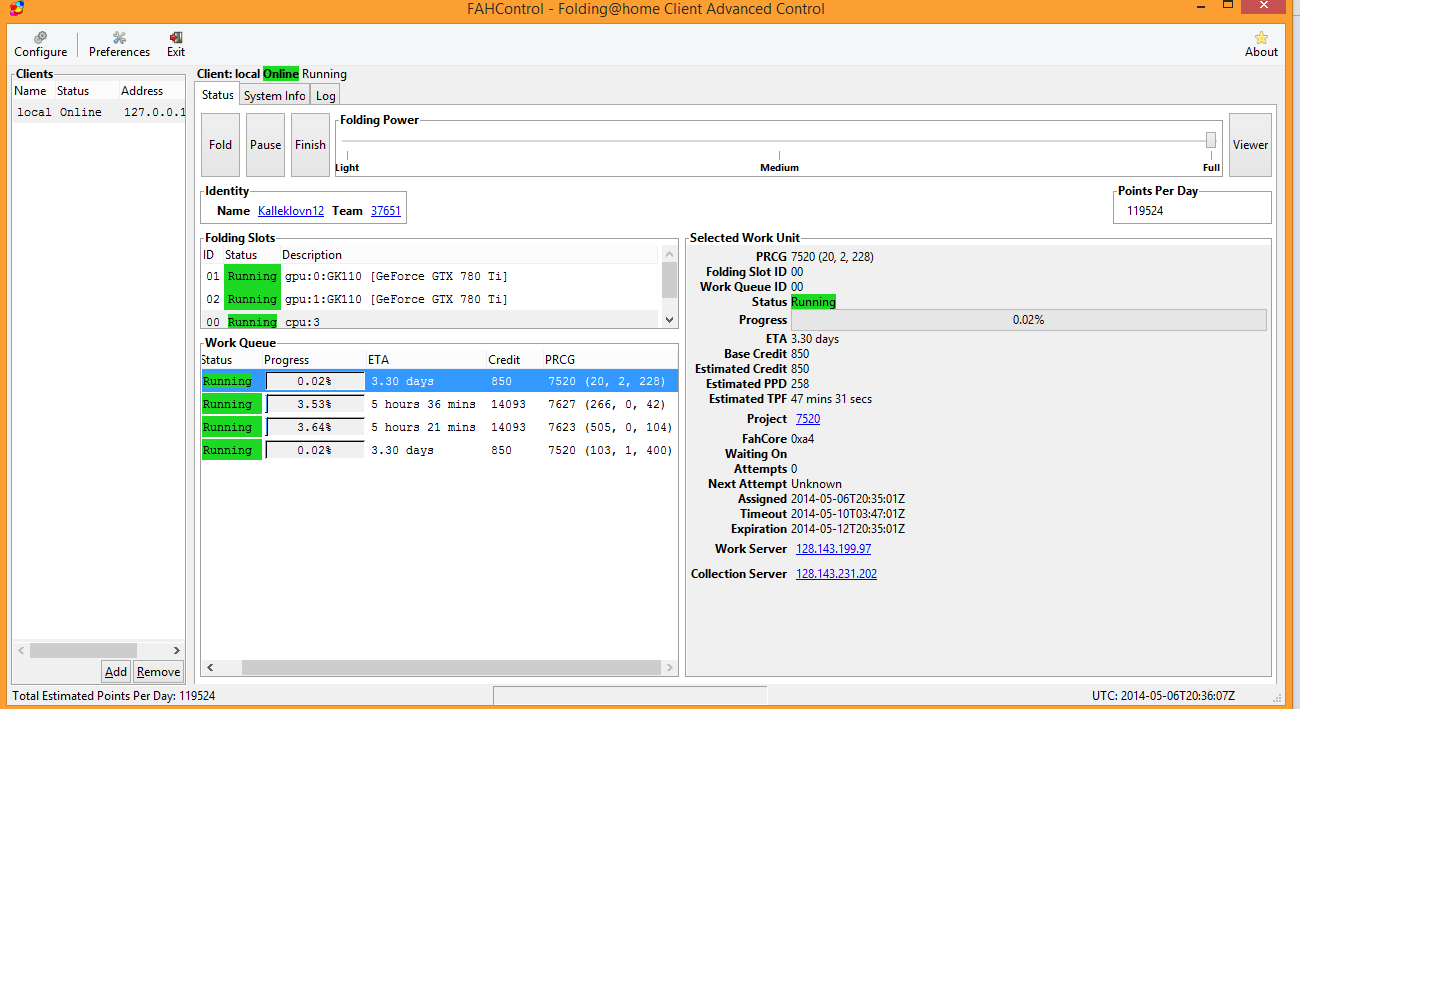Open the About star icon

pyautogui.click(x=1261, y=44)
